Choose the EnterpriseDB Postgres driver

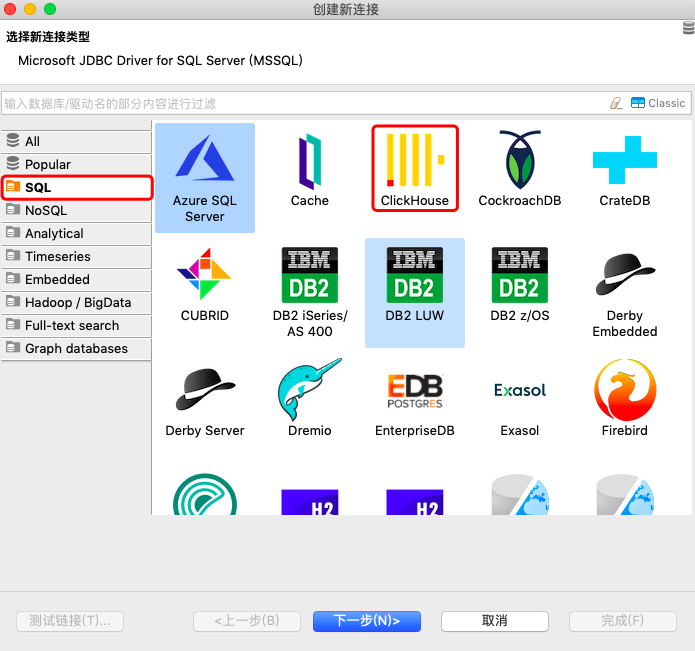(414, 403)
